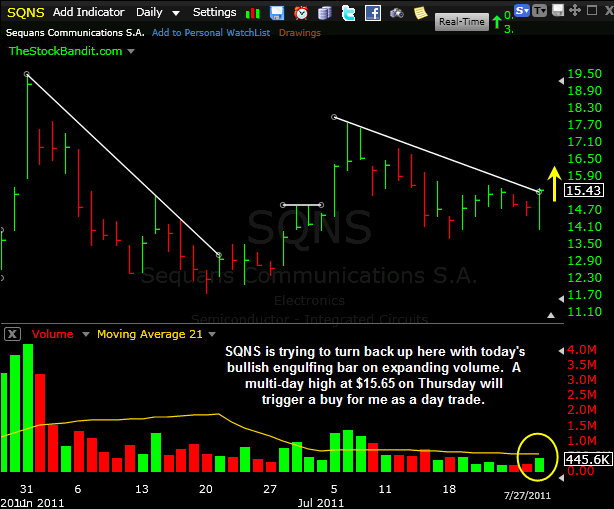Open the Drawings link
The width and height of the screenshot is (614, 509).
coord(300,33)
